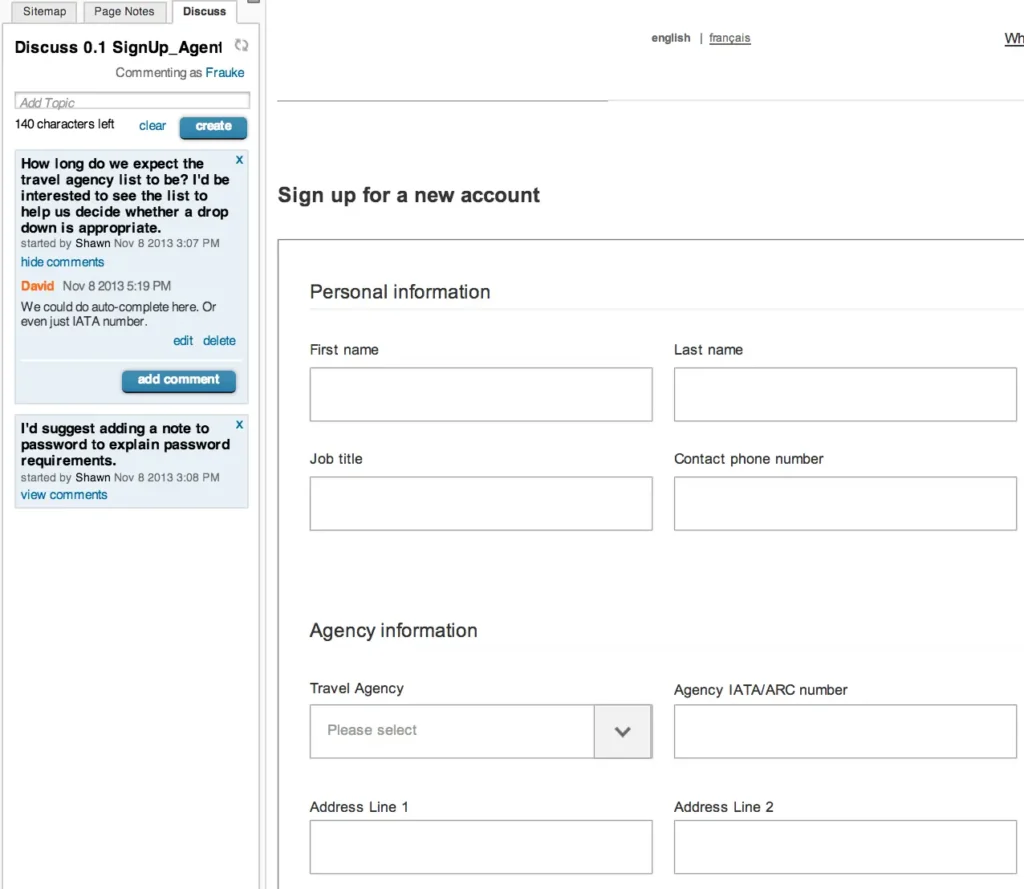The image size is (1024, 889).
Task: Select the Discuss tab
Action: pos(204,12)
